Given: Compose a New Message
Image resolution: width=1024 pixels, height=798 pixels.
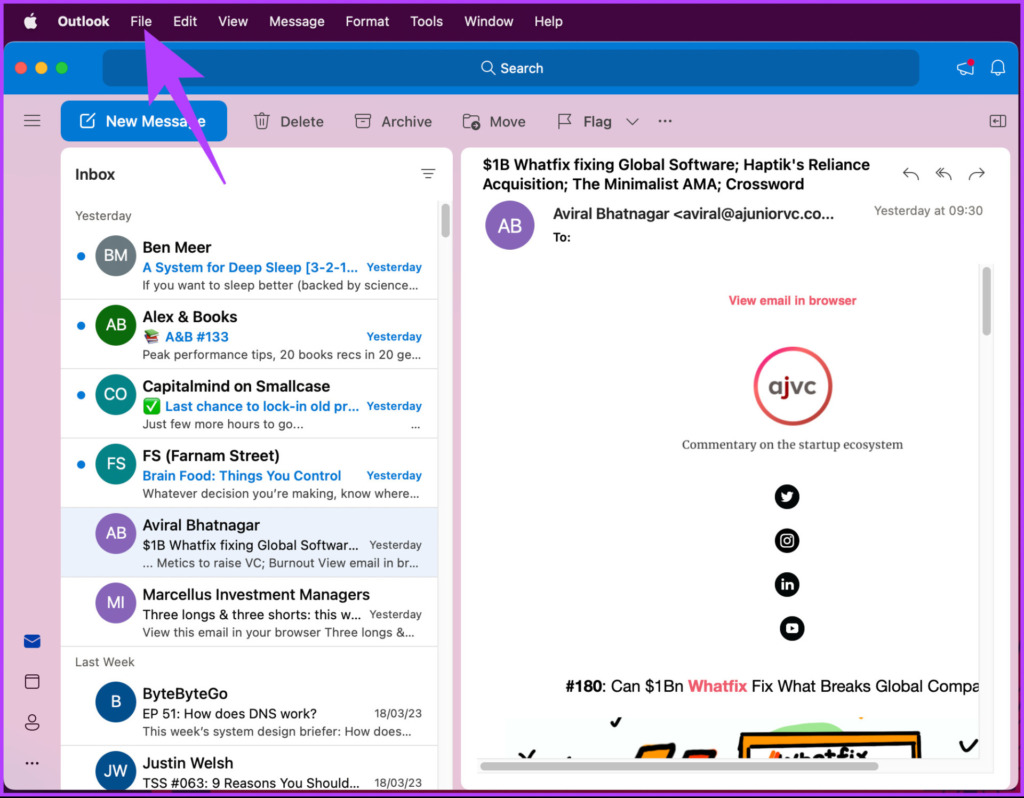Looking at the screenshot, I should [144, 121].
